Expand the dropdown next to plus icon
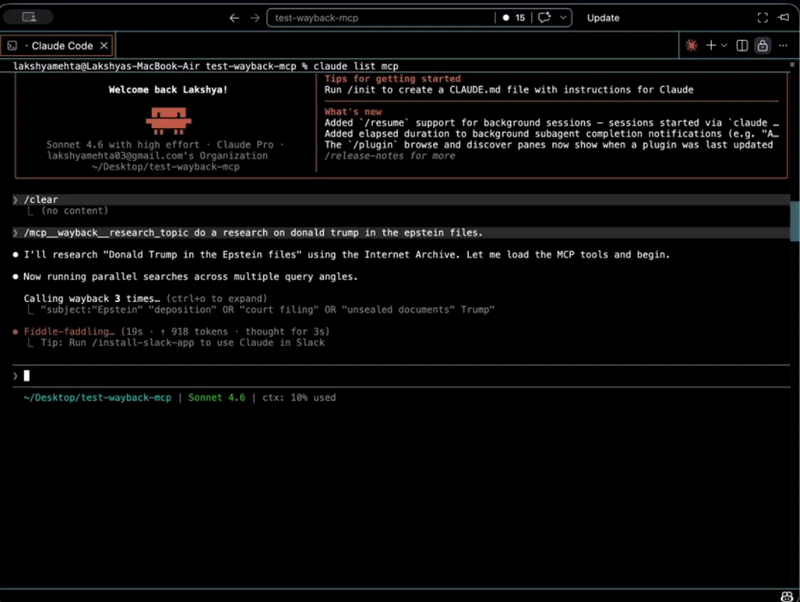Screen dimensions: 800x602 (x=724, y=45)
